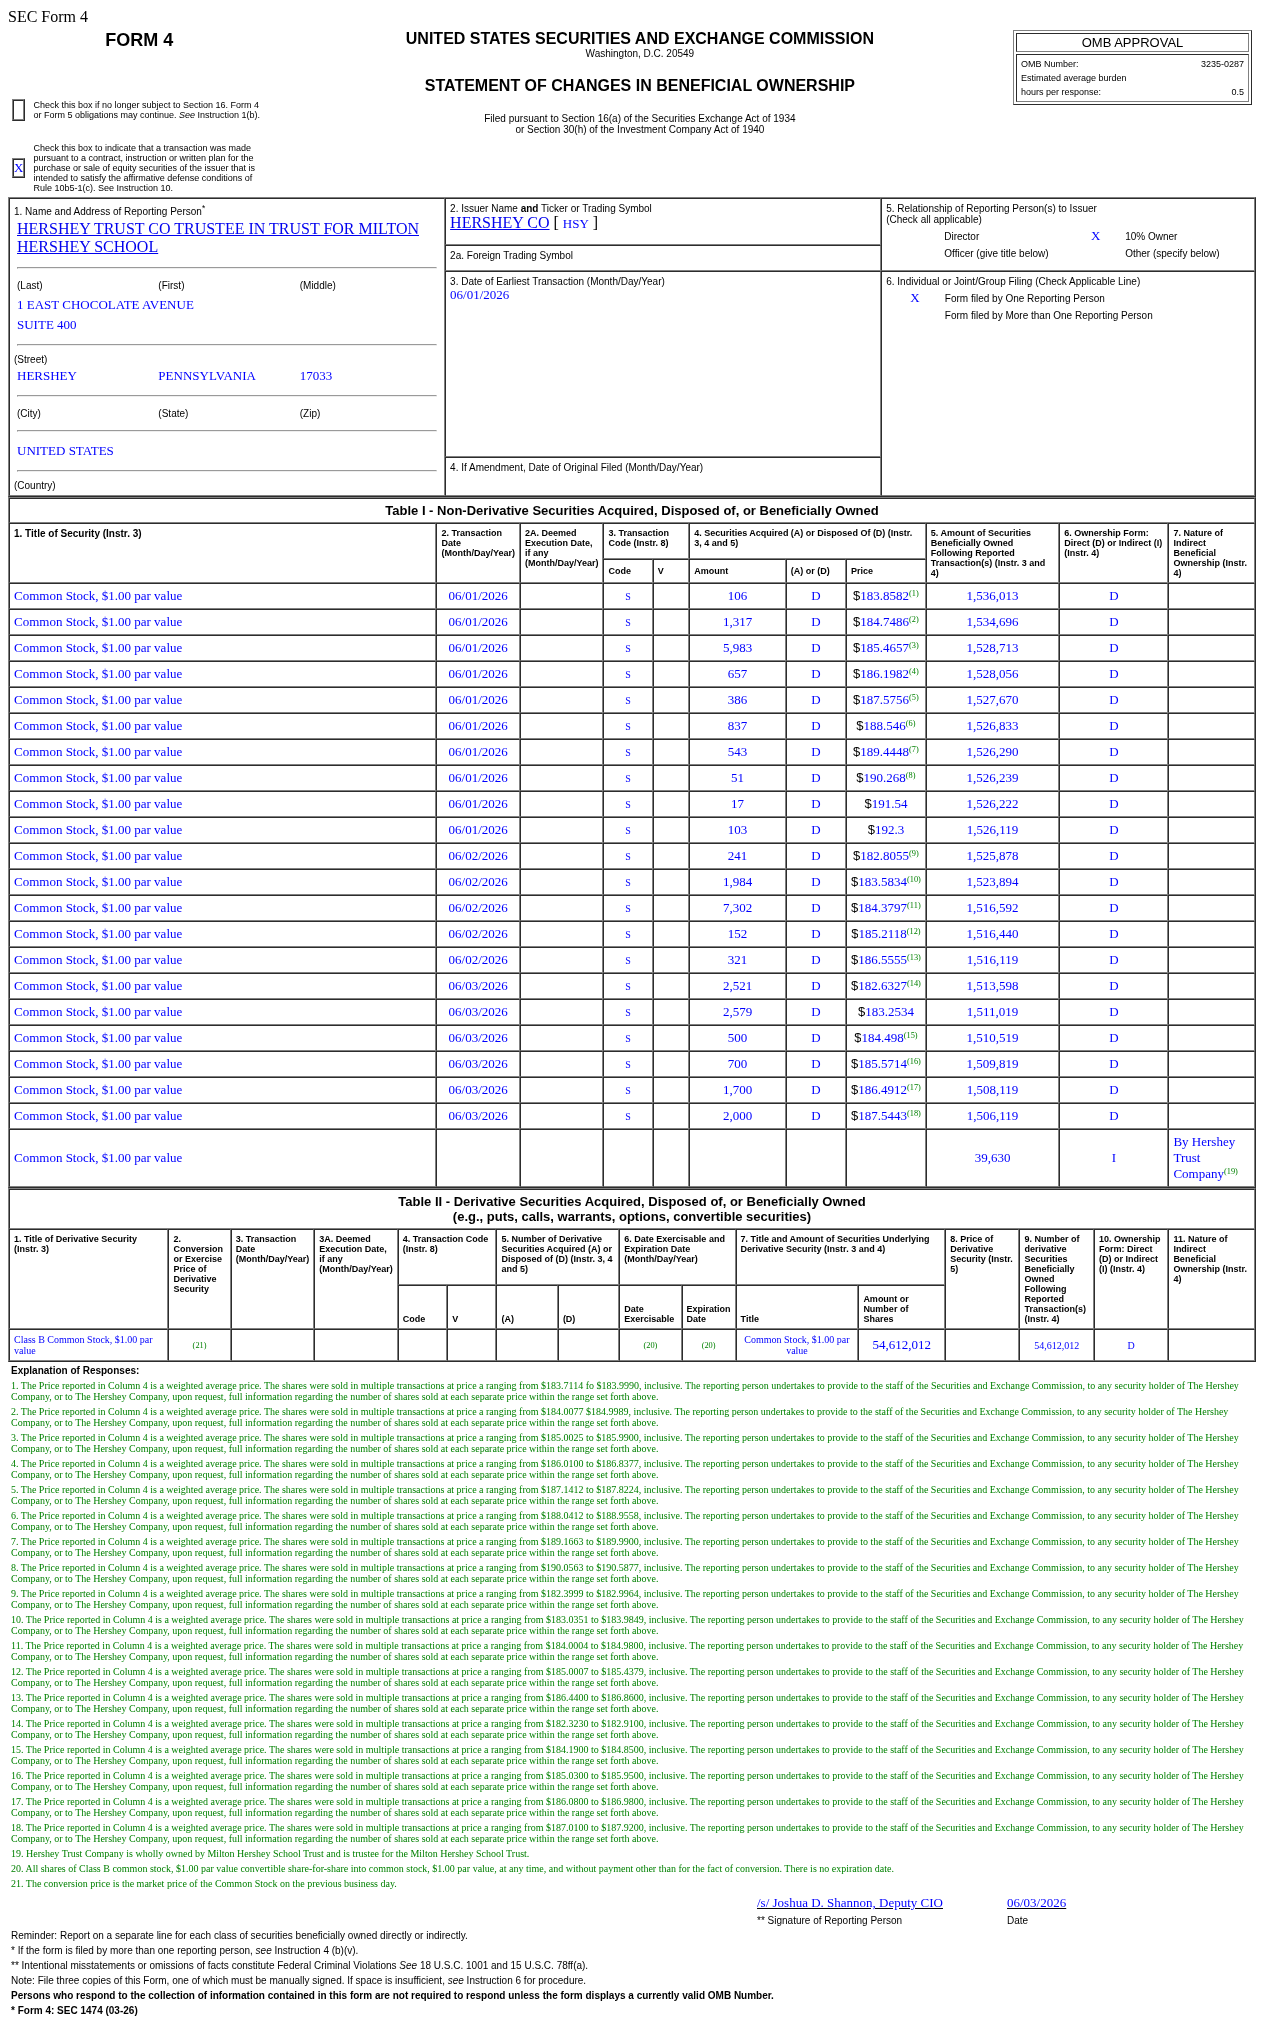The width and height of the screenshot is (1264, 2031).
Task: Toggle the Rule 10b5-1(c) transaction checkbox
Action: (18, 168)
